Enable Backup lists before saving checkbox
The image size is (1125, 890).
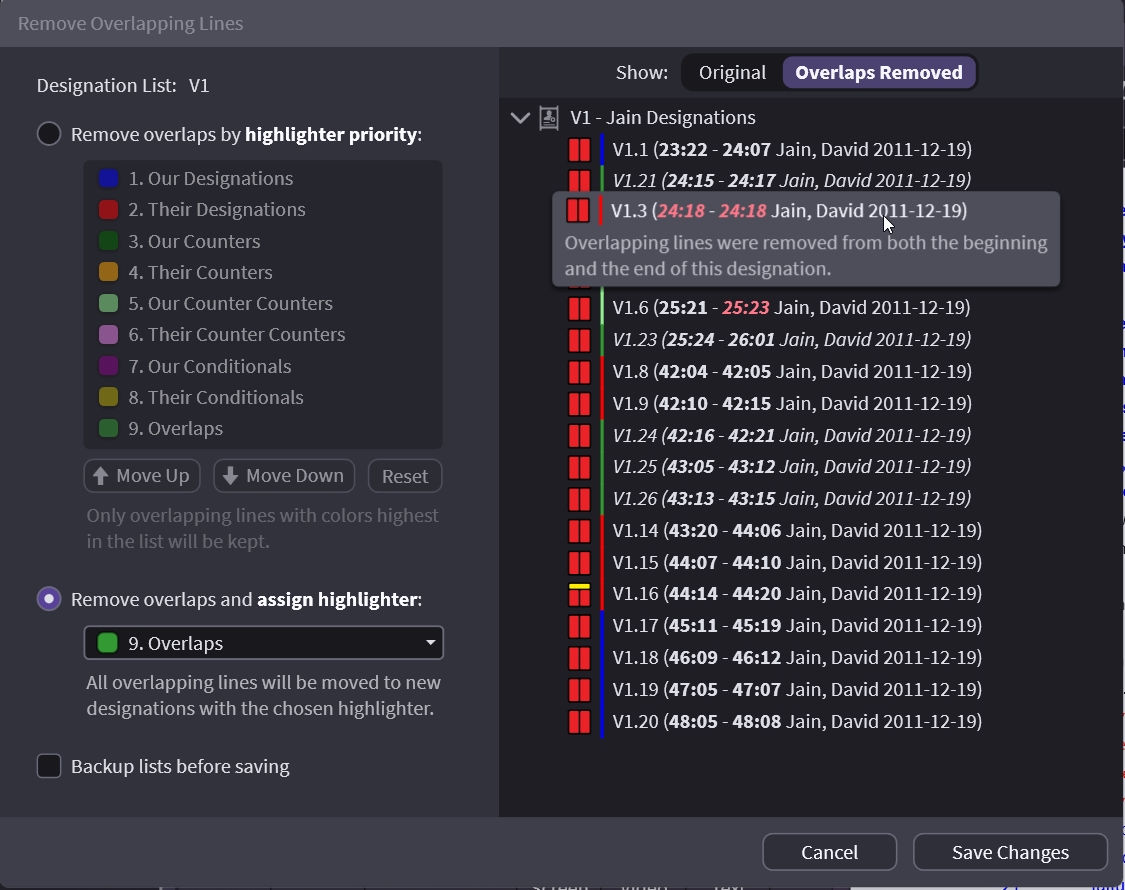coord(49,766)
